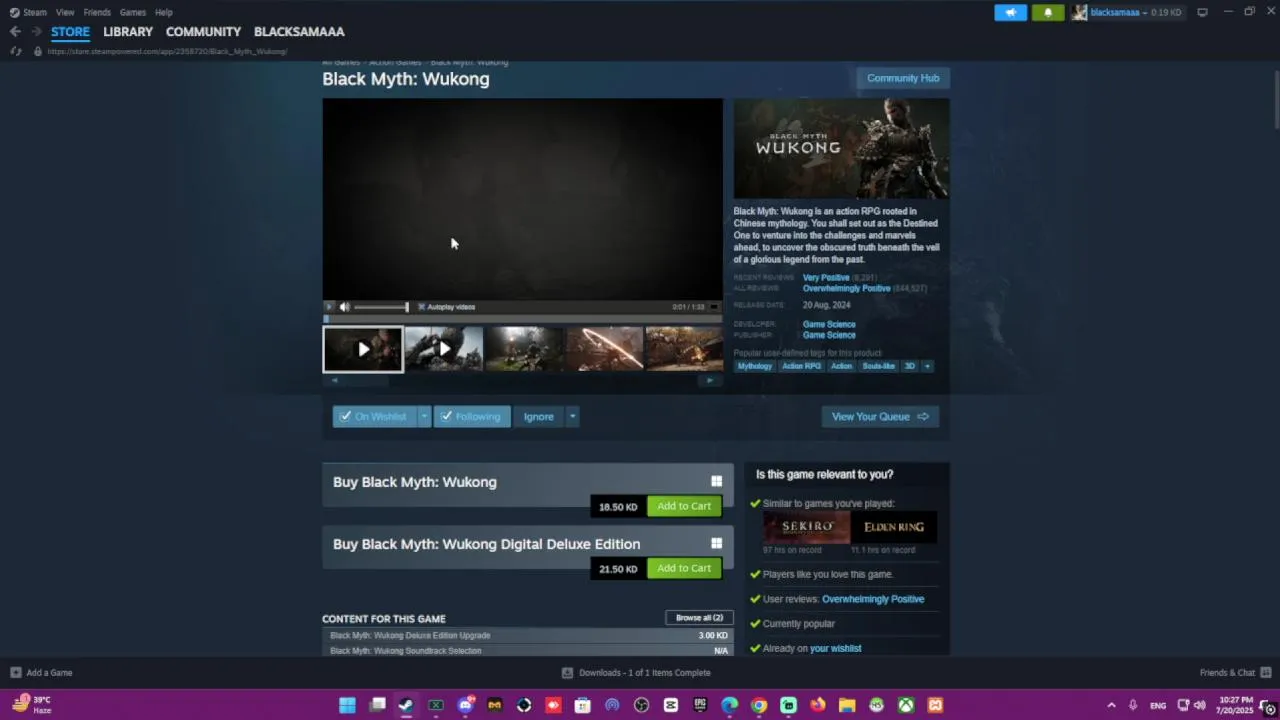The height and width of the screenshot is (720, 1280).
Task: Select the second trailer thumbnail
Action: pos(444,349)
